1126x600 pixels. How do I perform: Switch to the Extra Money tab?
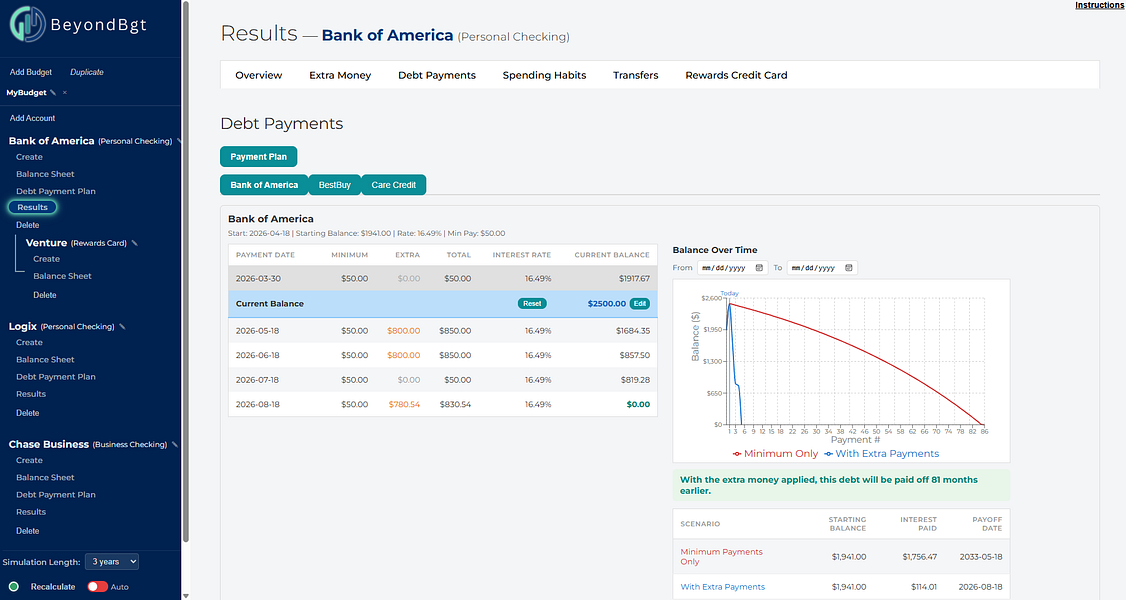pos(340,75)
